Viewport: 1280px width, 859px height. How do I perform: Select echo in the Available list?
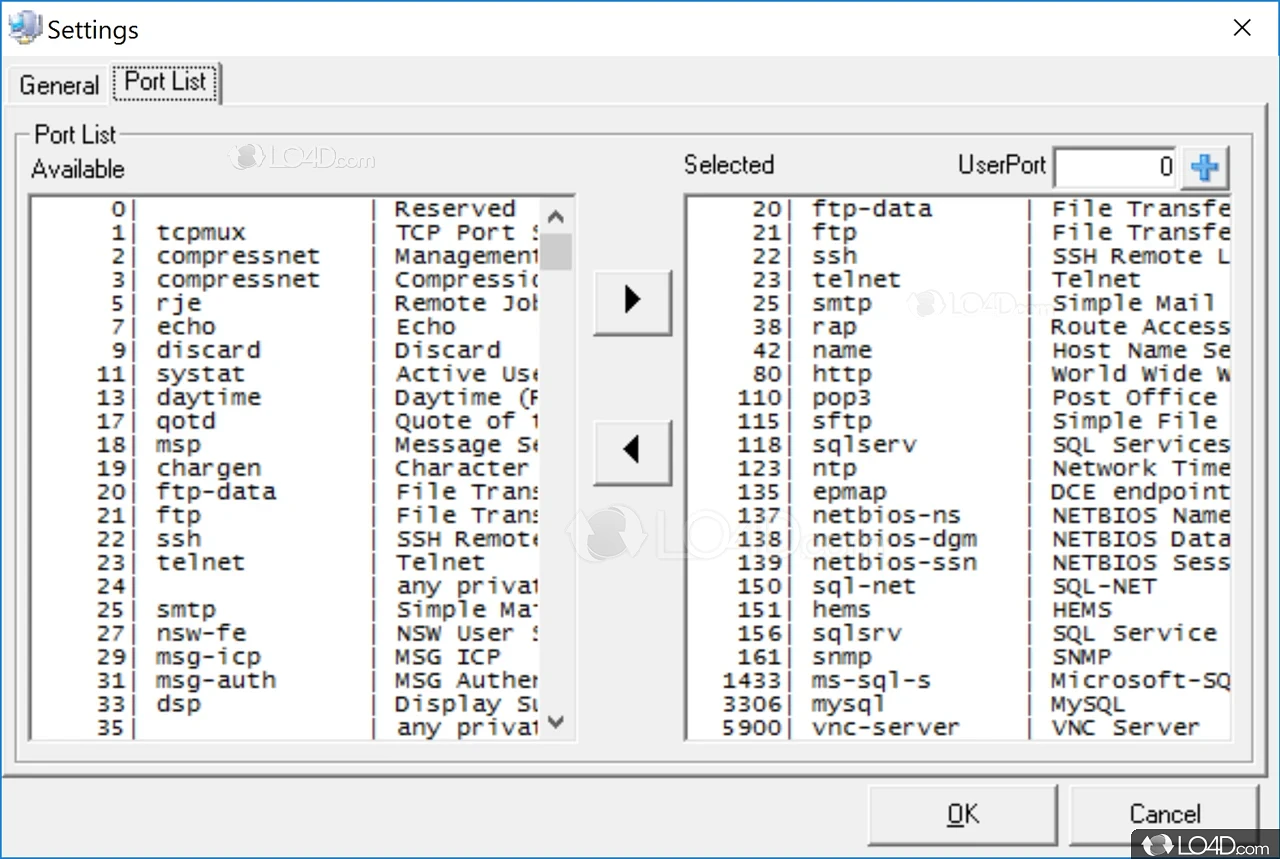pyautogui.click(x=286, y=327)
